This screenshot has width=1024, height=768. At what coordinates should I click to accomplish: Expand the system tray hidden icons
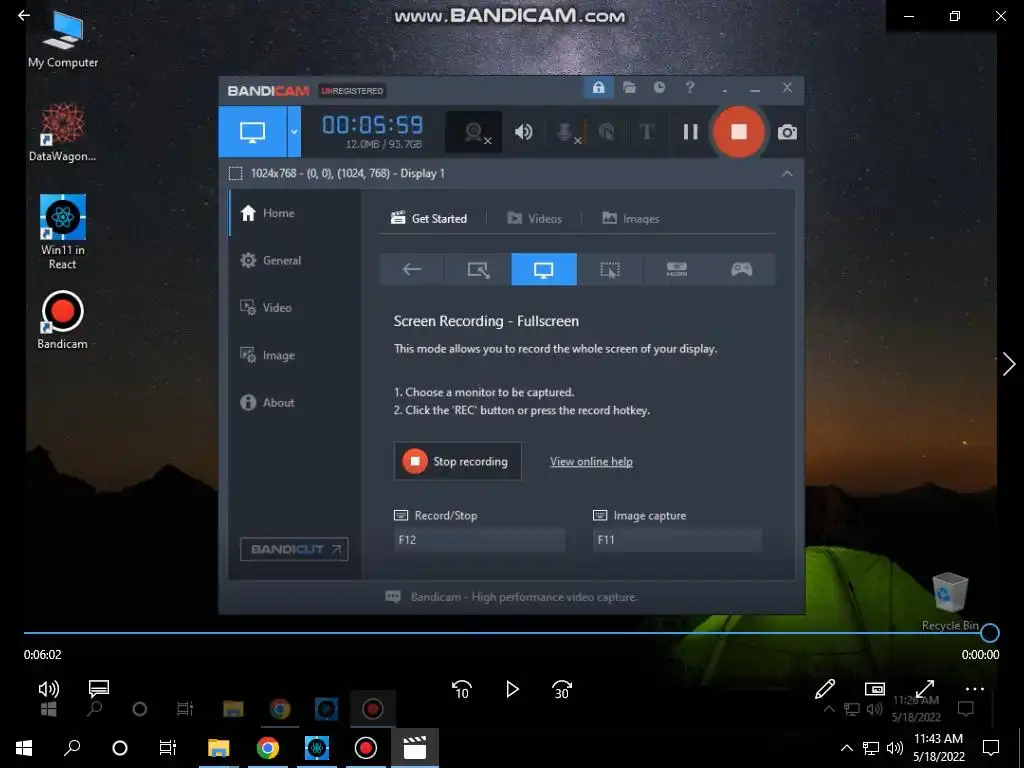pos(846,748)
